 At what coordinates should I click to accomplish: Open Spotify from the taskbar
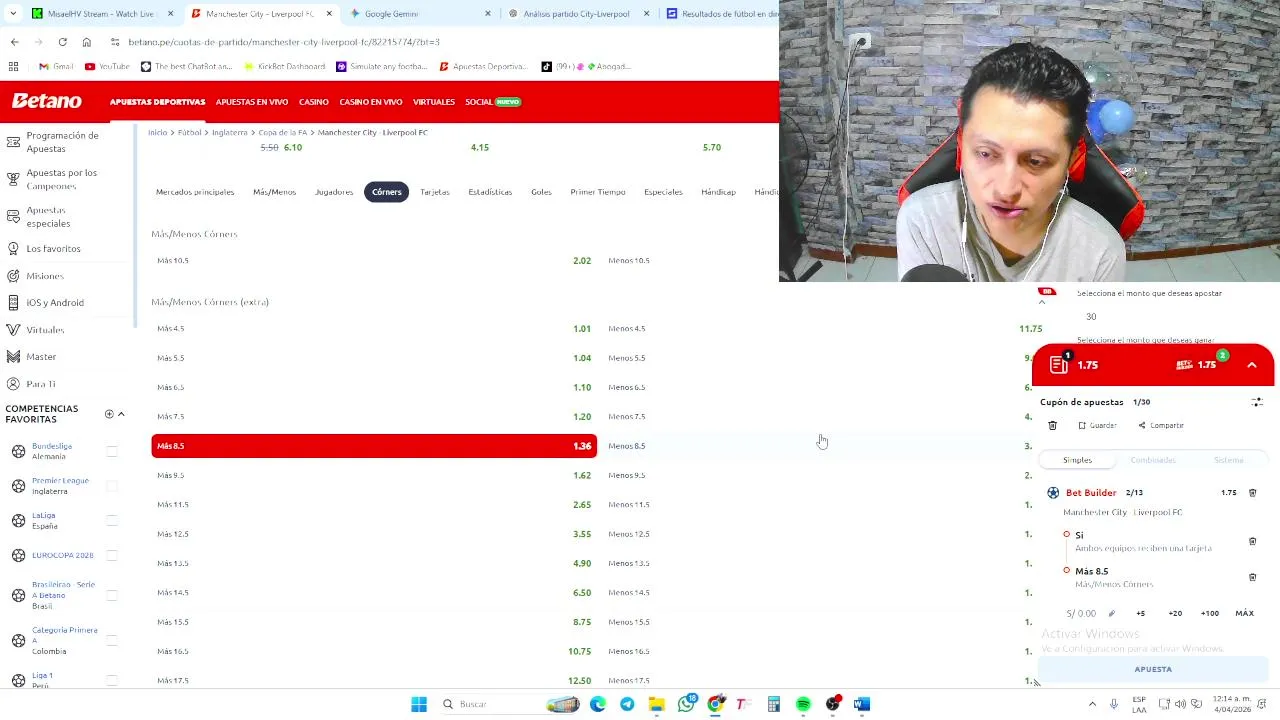803,704
